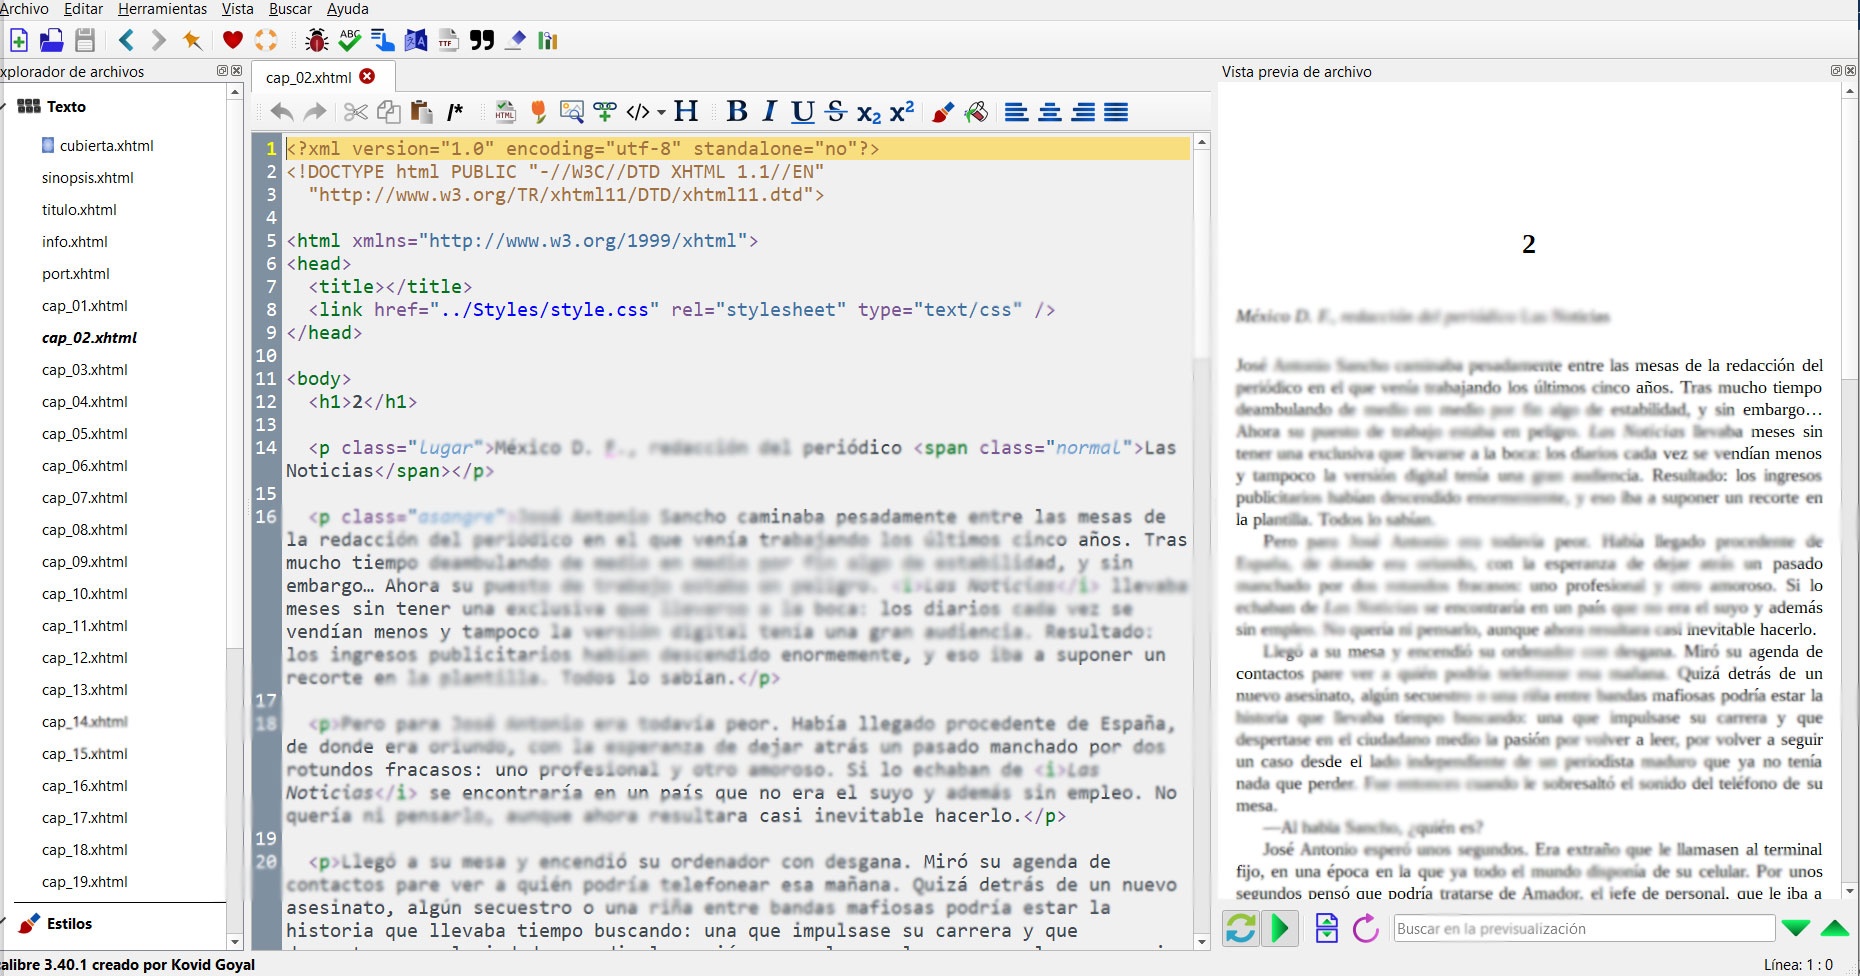Viewport: 1860px width, 976px height.
Task: Run book check with the bug icon
Action: (317, 40)
